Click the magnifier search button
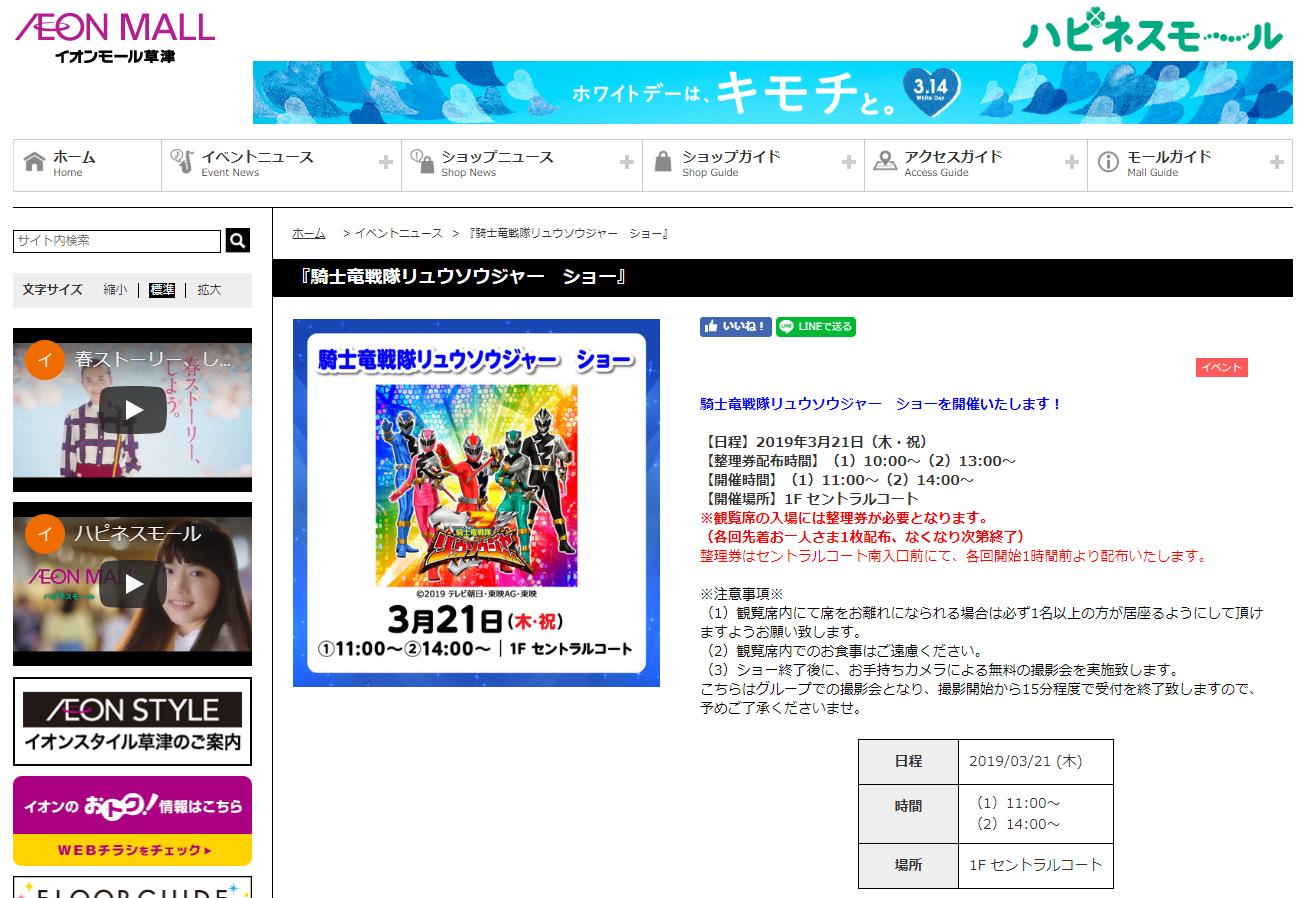The image size is (1310, 898). click(x=238, y=240)
